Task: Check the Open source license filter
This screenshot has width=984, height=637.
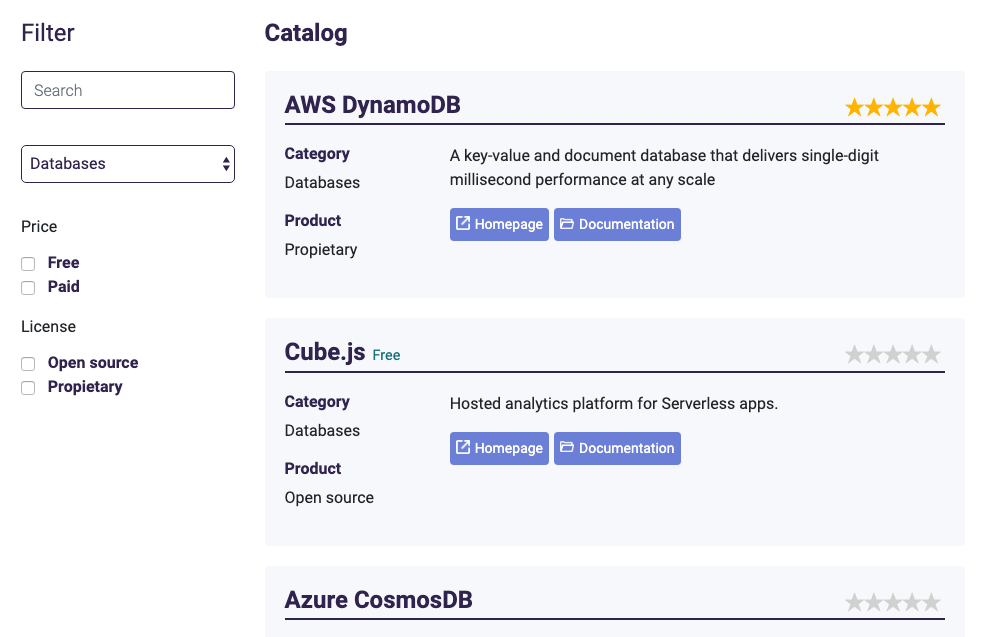Action: pyautogui.click(x=28, y=364)
